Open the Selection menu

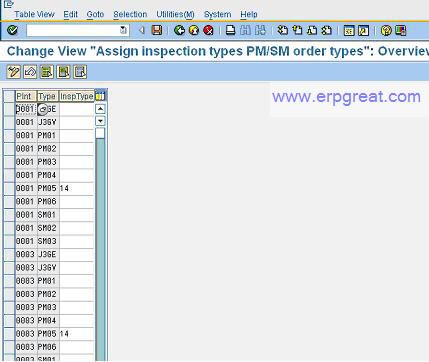[130, 14]
